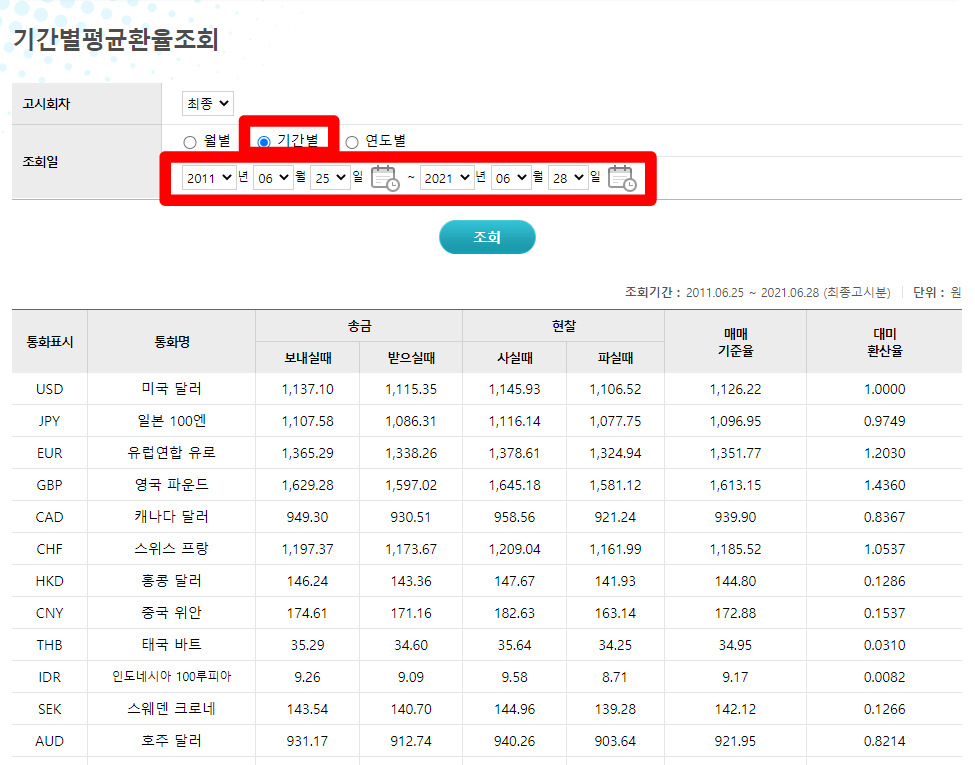
Task: Select the JPY 일본 100엔 row
Action: (170, 421)
